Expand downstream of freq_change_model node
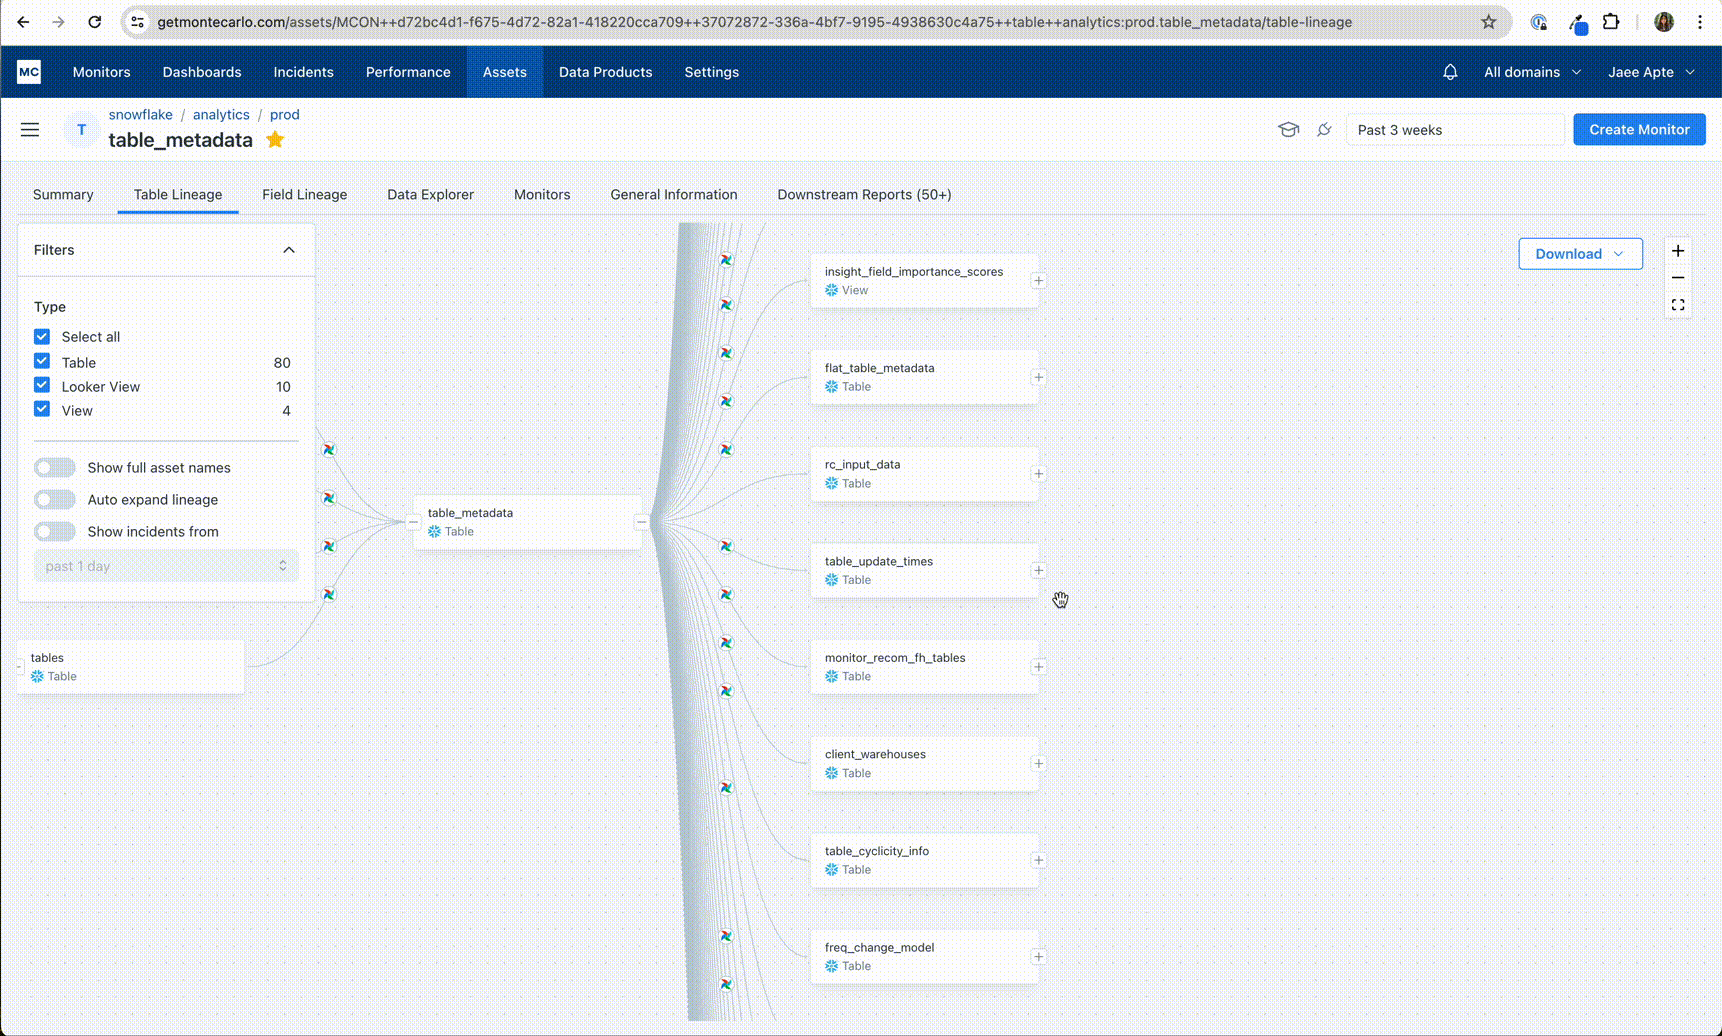 [x=1039, y=957]
